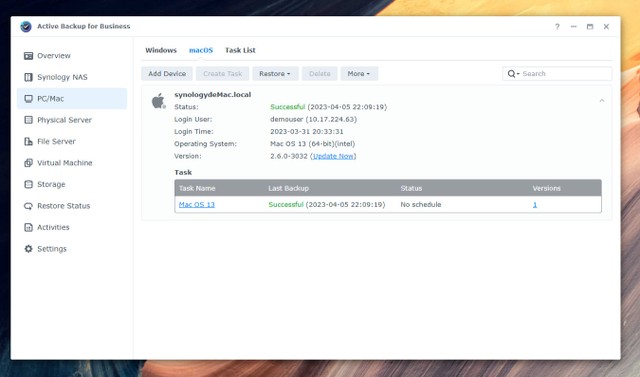The image size is (640, 377).
Task: Click the Versions column header
Action: (x=547, y=188)
